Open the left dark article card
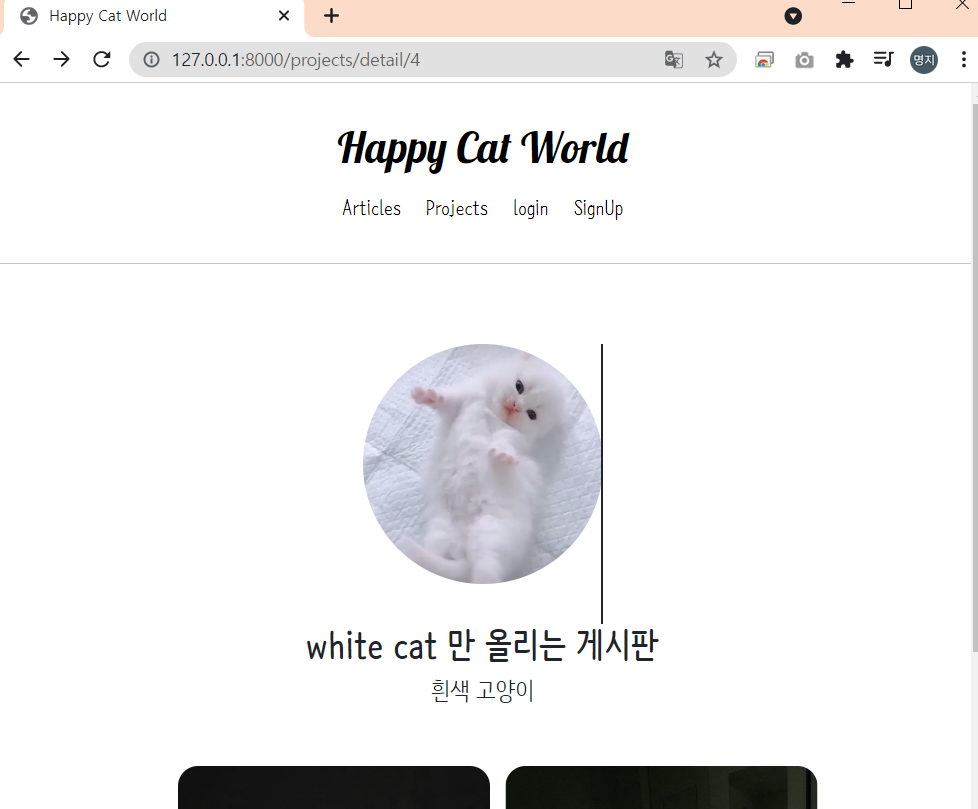The image size is (978, 809). pyautogui.click(x=334, y=787)
